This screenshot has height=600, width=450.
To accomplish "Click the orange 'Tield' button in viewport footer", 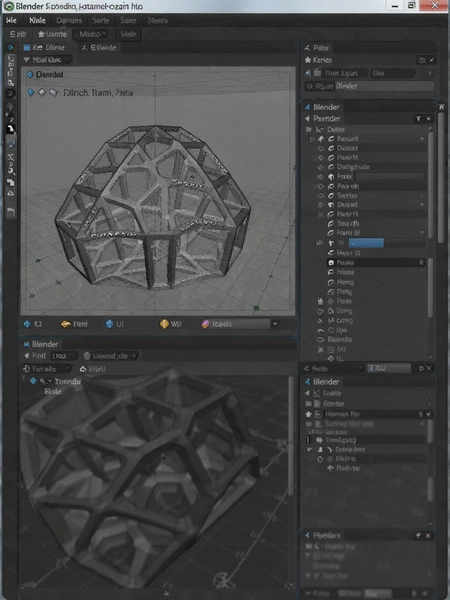I will pos(74,324).
